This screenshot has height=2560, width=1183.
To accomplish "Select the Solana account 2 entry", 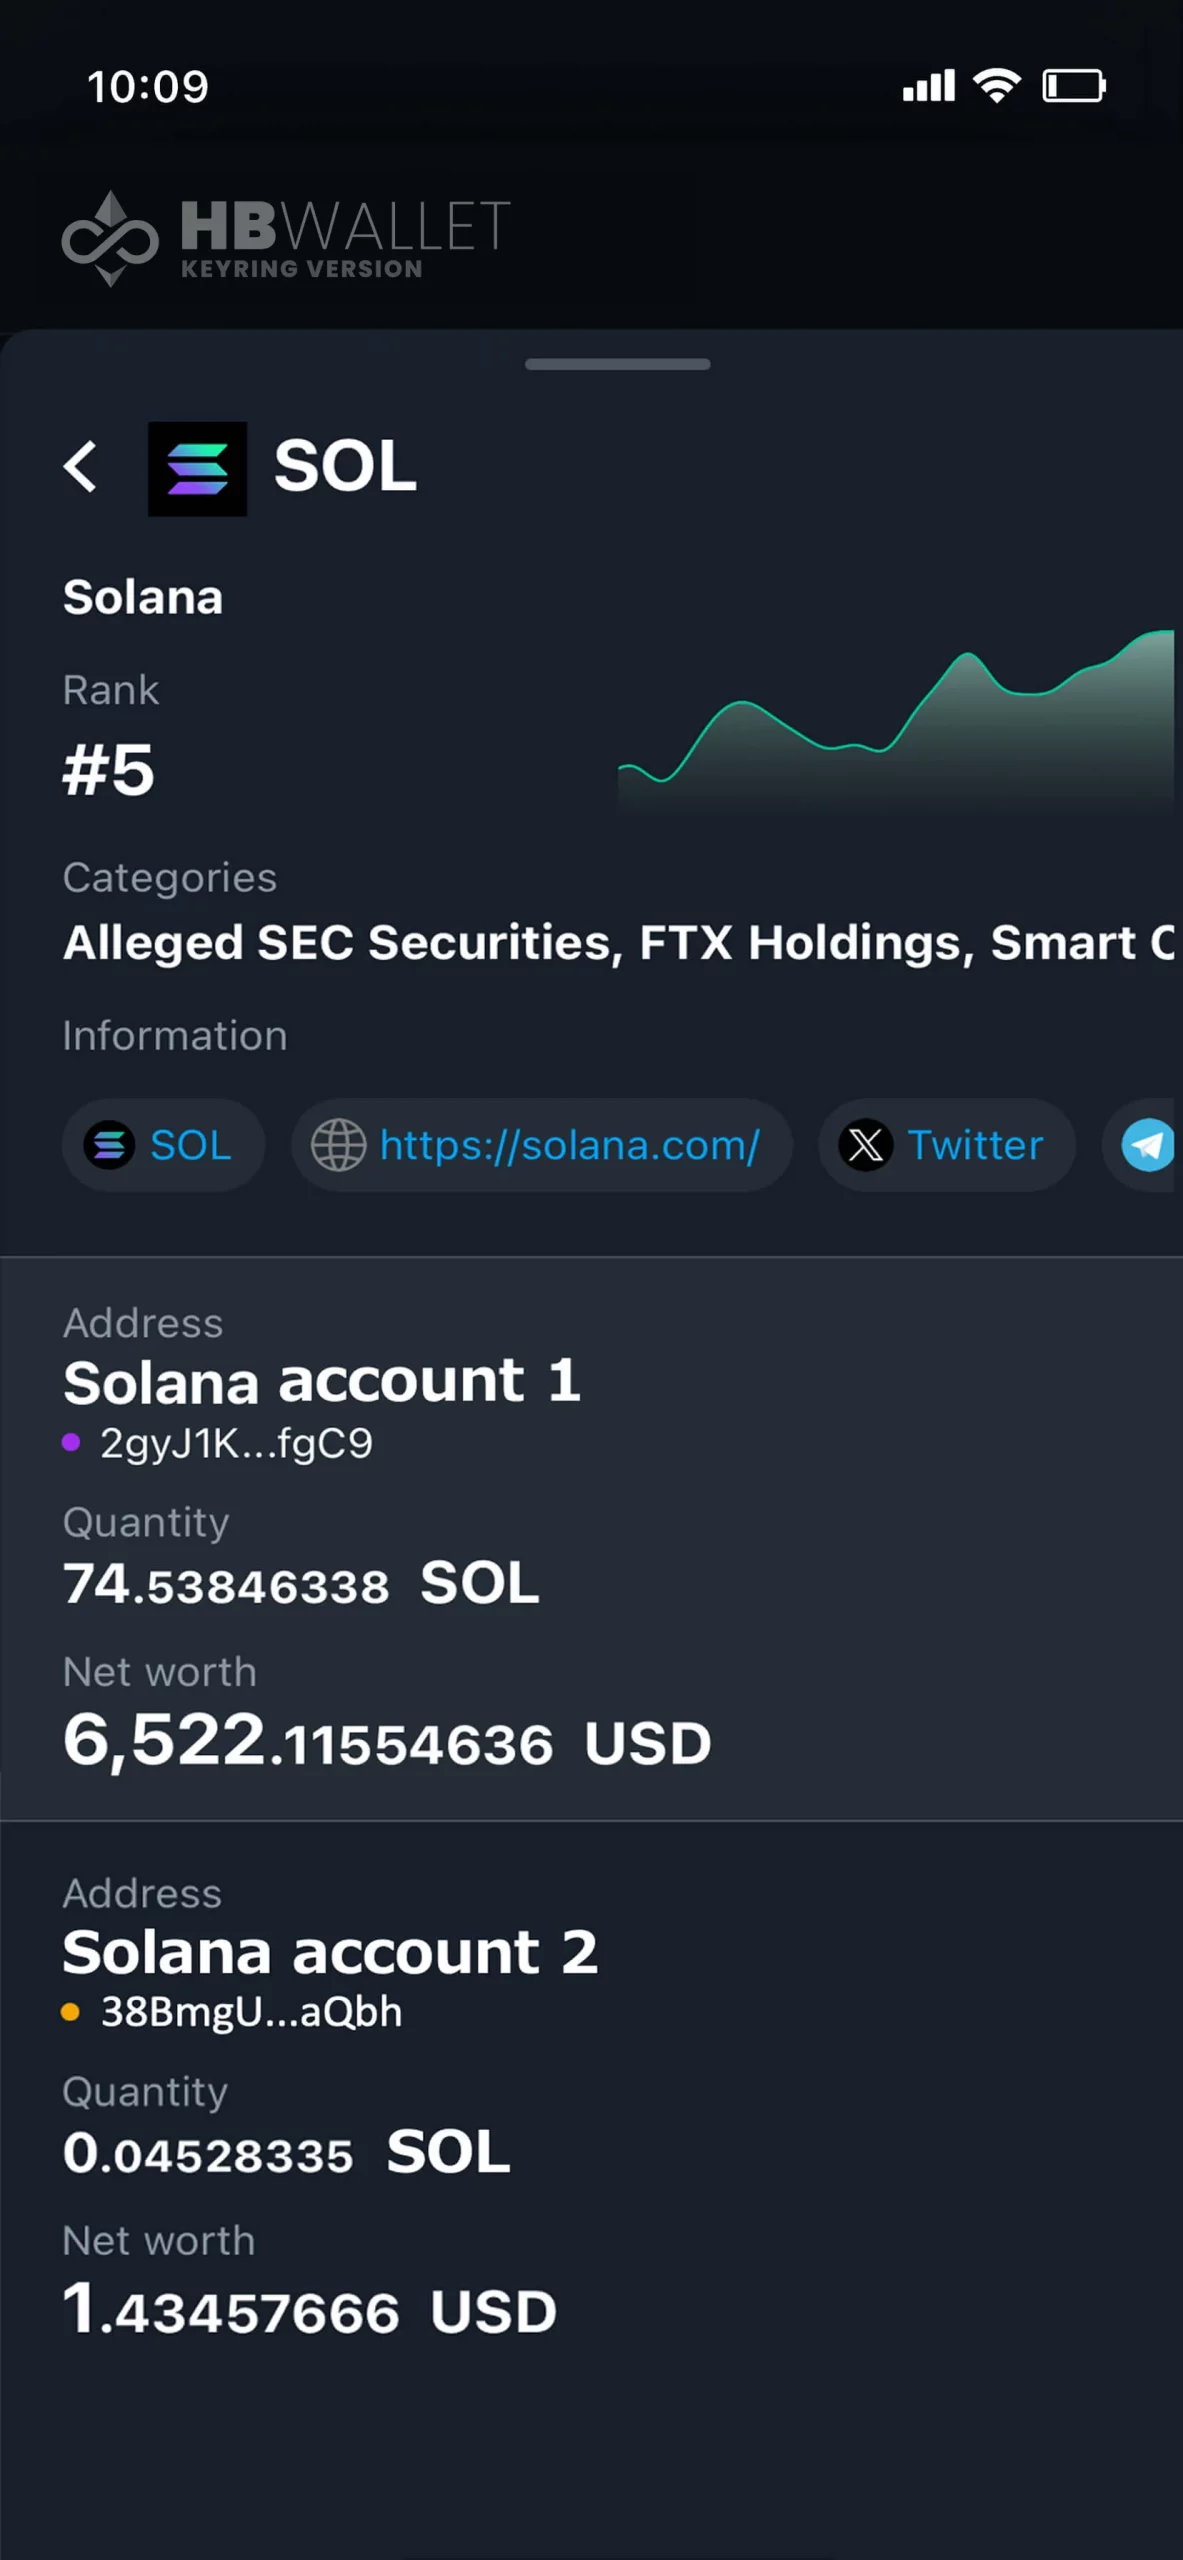I will coord(330,1951).
